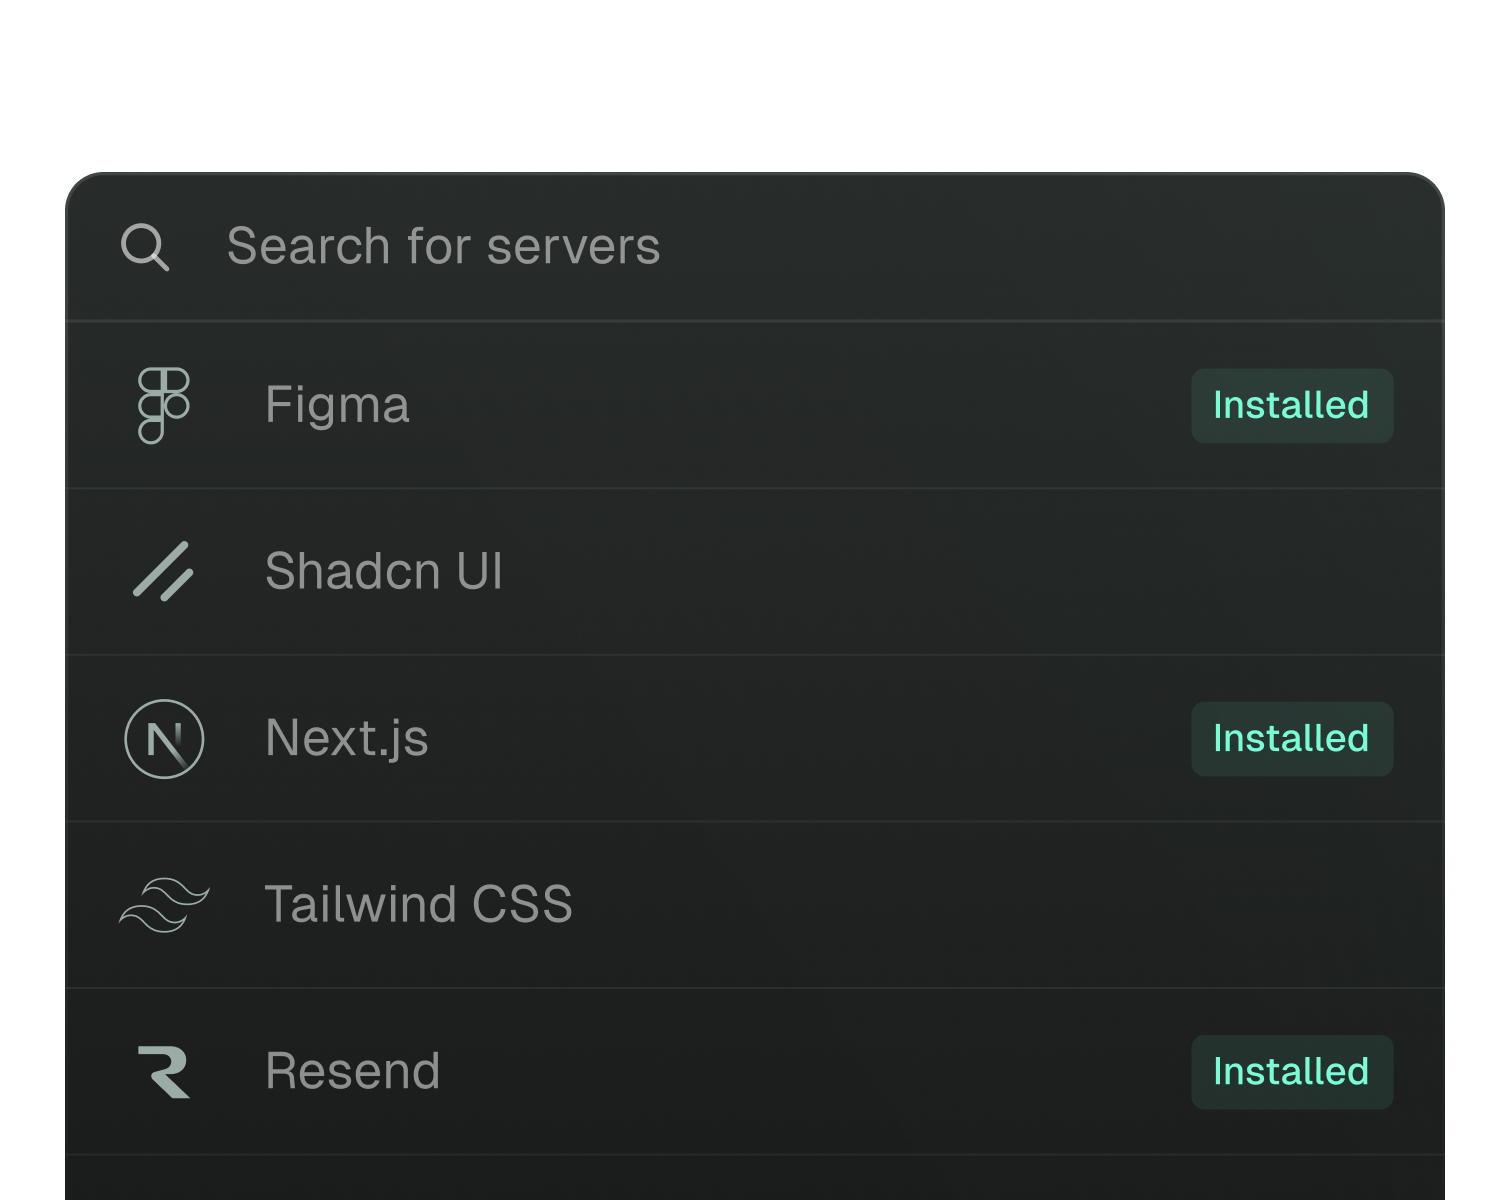Viewport: 1510px width, 1200px height.
Task: Click the Figma logo icon
Action: coord(163,405)
